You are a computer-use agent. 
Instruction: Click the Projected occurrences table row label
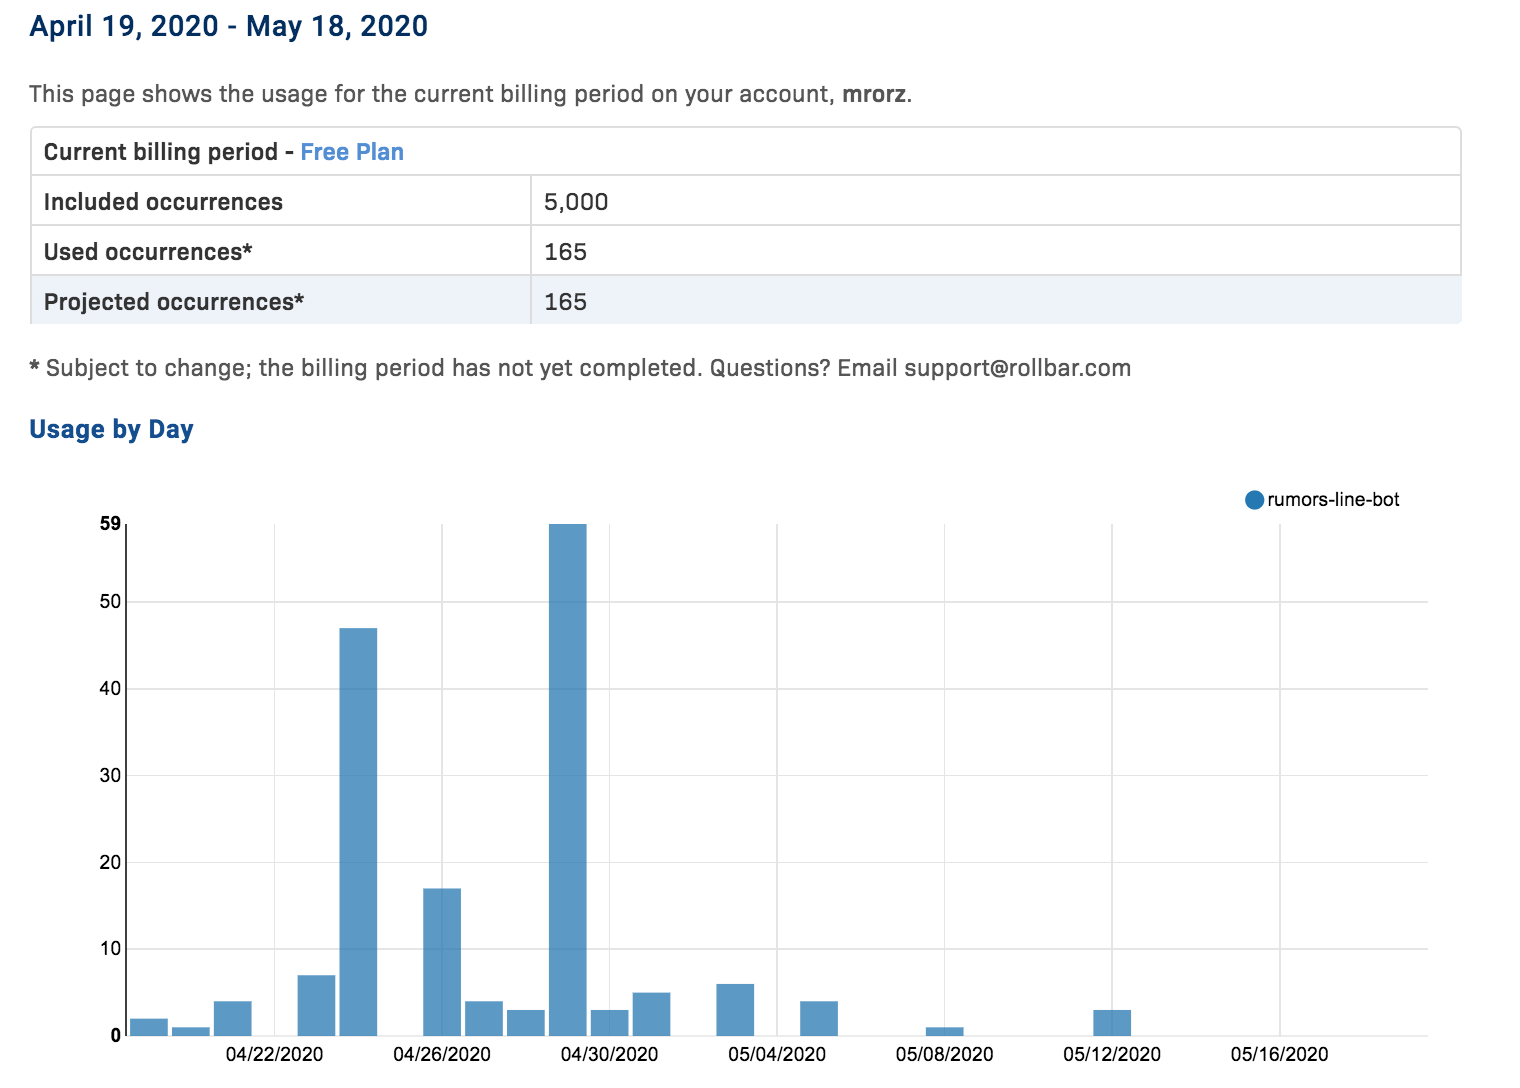174,302
